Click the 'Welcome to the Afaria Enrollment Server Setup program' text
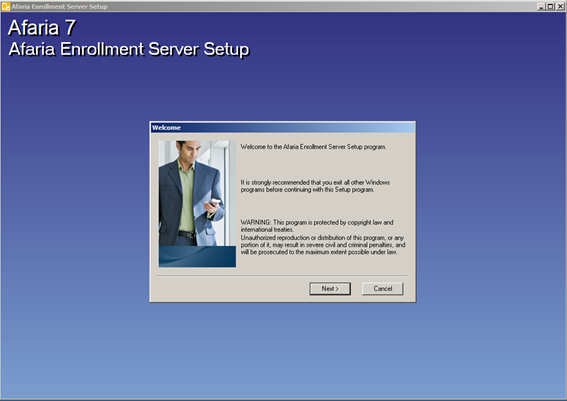 (313, 147)
